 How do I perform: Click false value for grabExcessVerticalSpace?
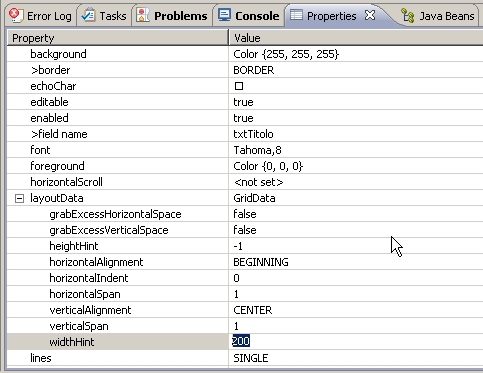point(245,230)
